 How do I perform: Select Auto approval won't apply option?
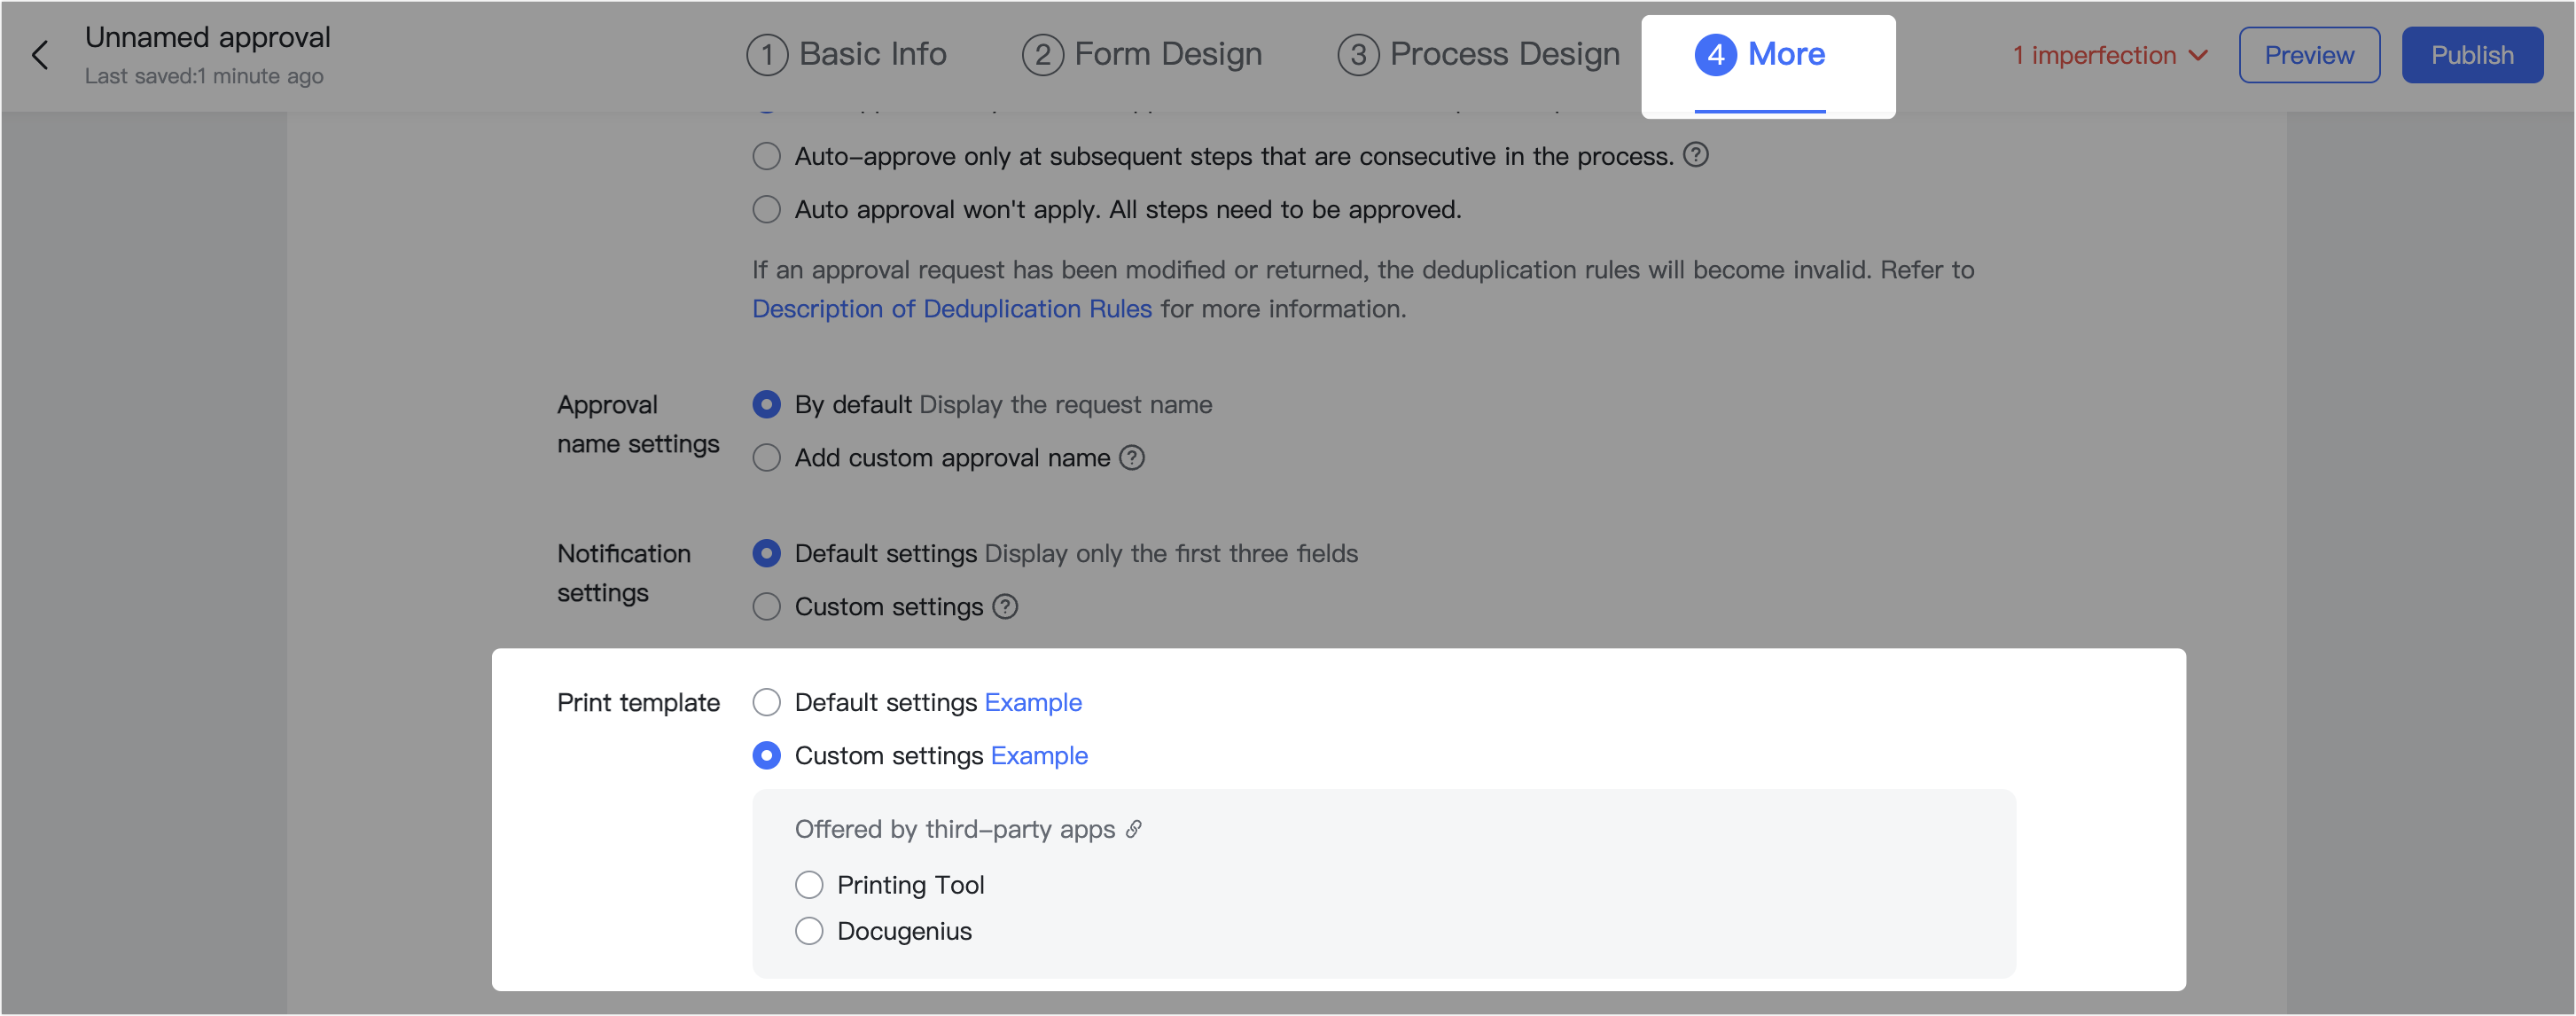[x=766, y=209]
